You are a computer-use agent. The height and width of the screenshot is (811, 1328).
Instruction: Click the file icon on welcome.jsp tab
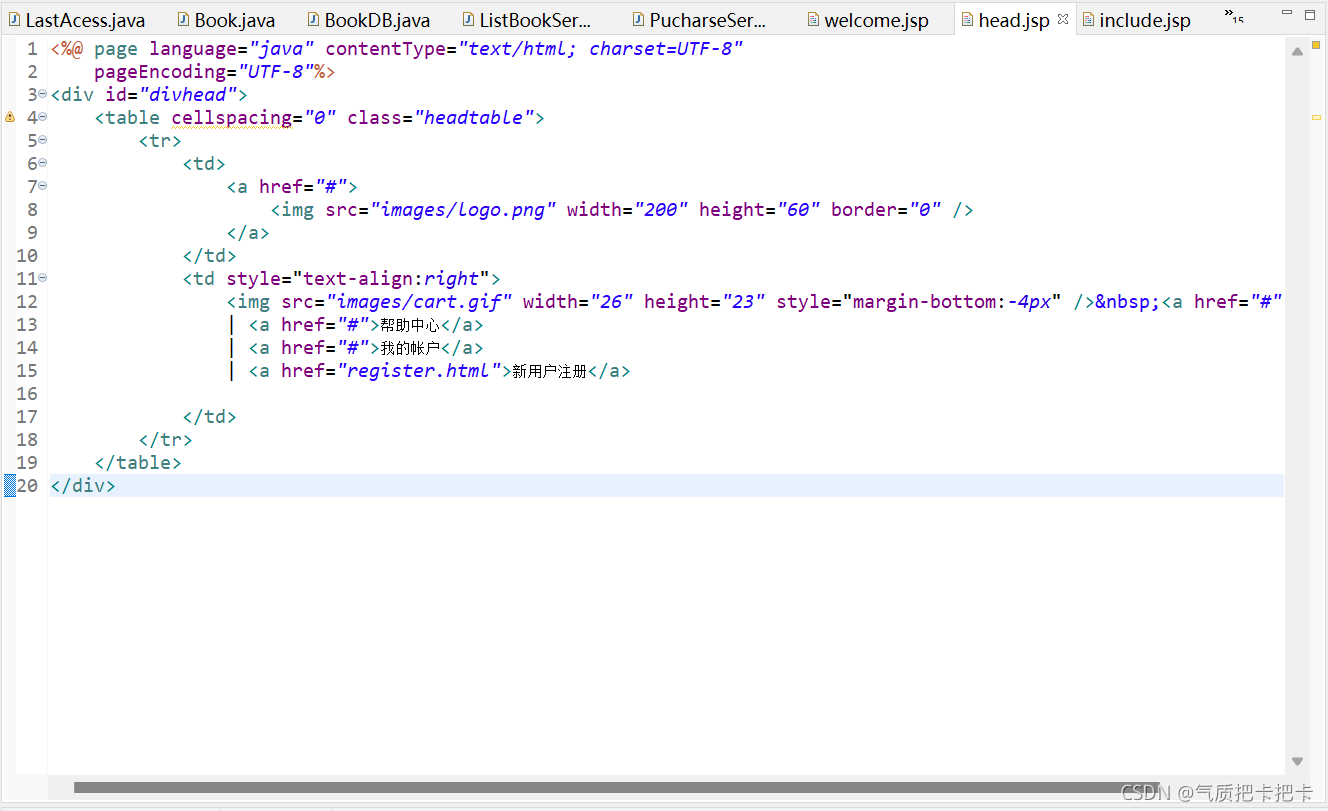click(814, 20)
